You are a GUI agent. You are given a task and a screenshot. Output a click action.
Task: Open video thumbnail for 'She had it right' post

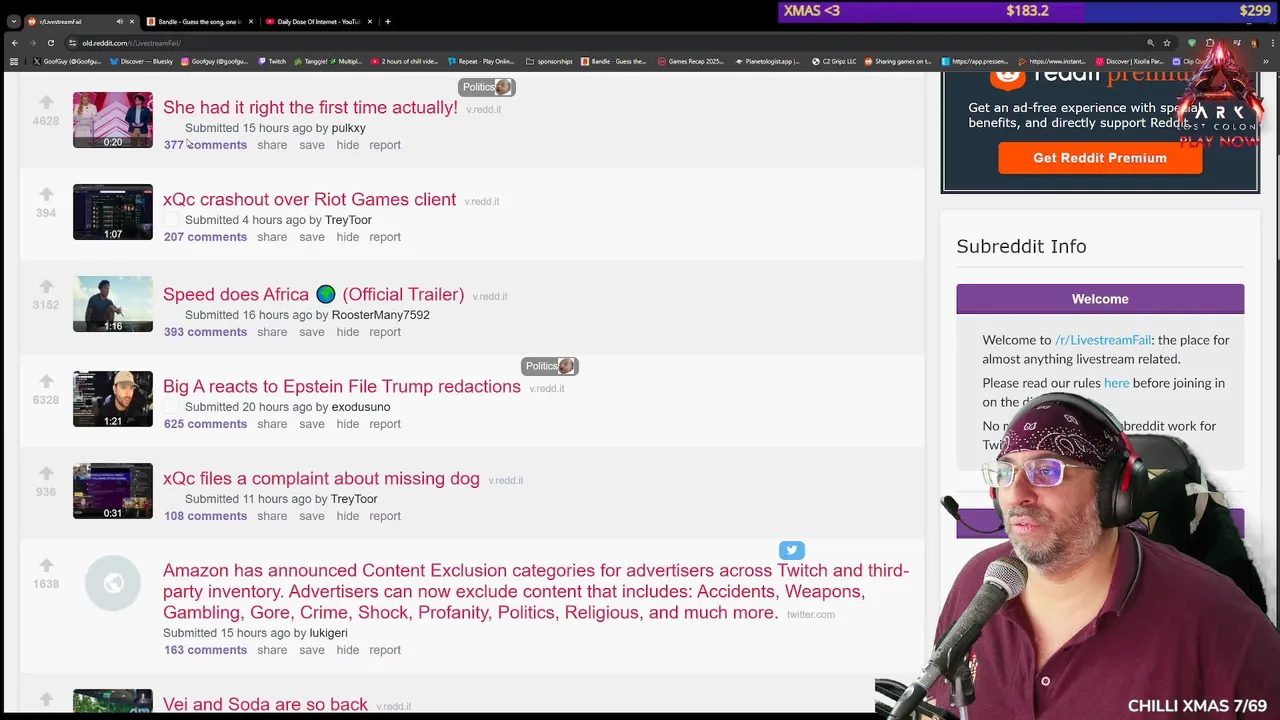[113, 120]
